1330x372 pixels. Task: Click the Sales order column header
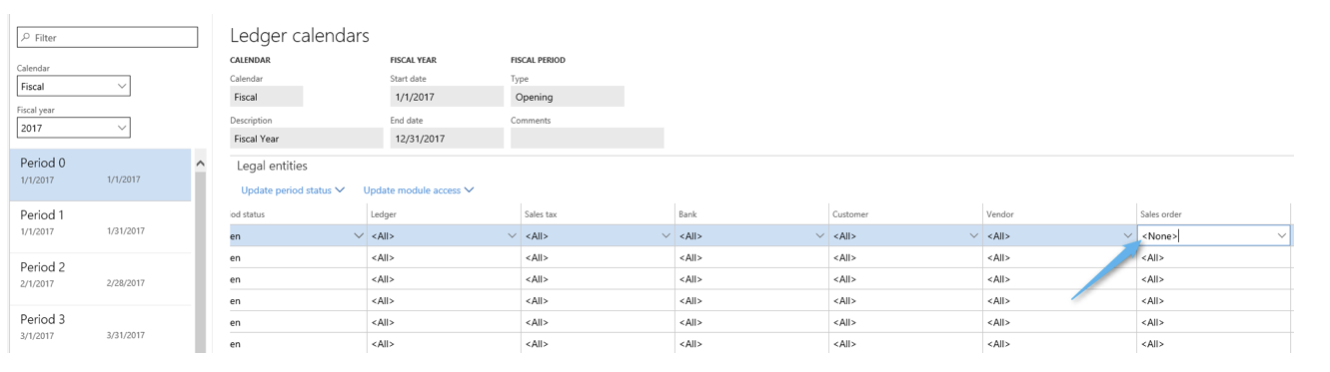[x=1160, y=214]
